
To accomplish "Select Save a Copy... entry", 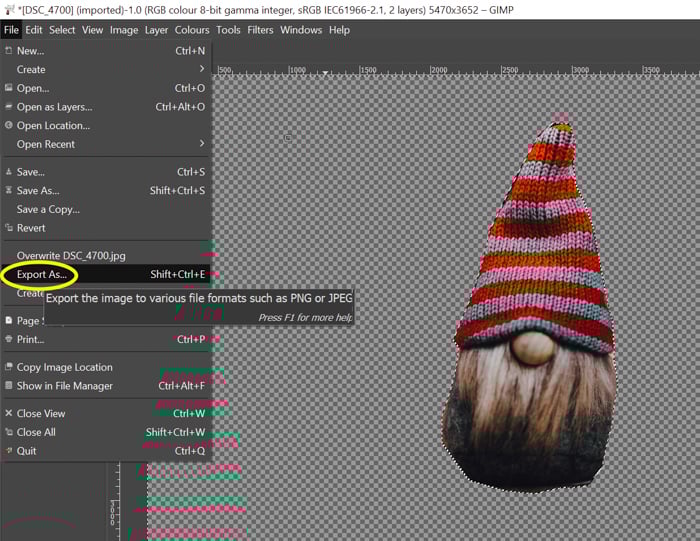I will [105, 209].
